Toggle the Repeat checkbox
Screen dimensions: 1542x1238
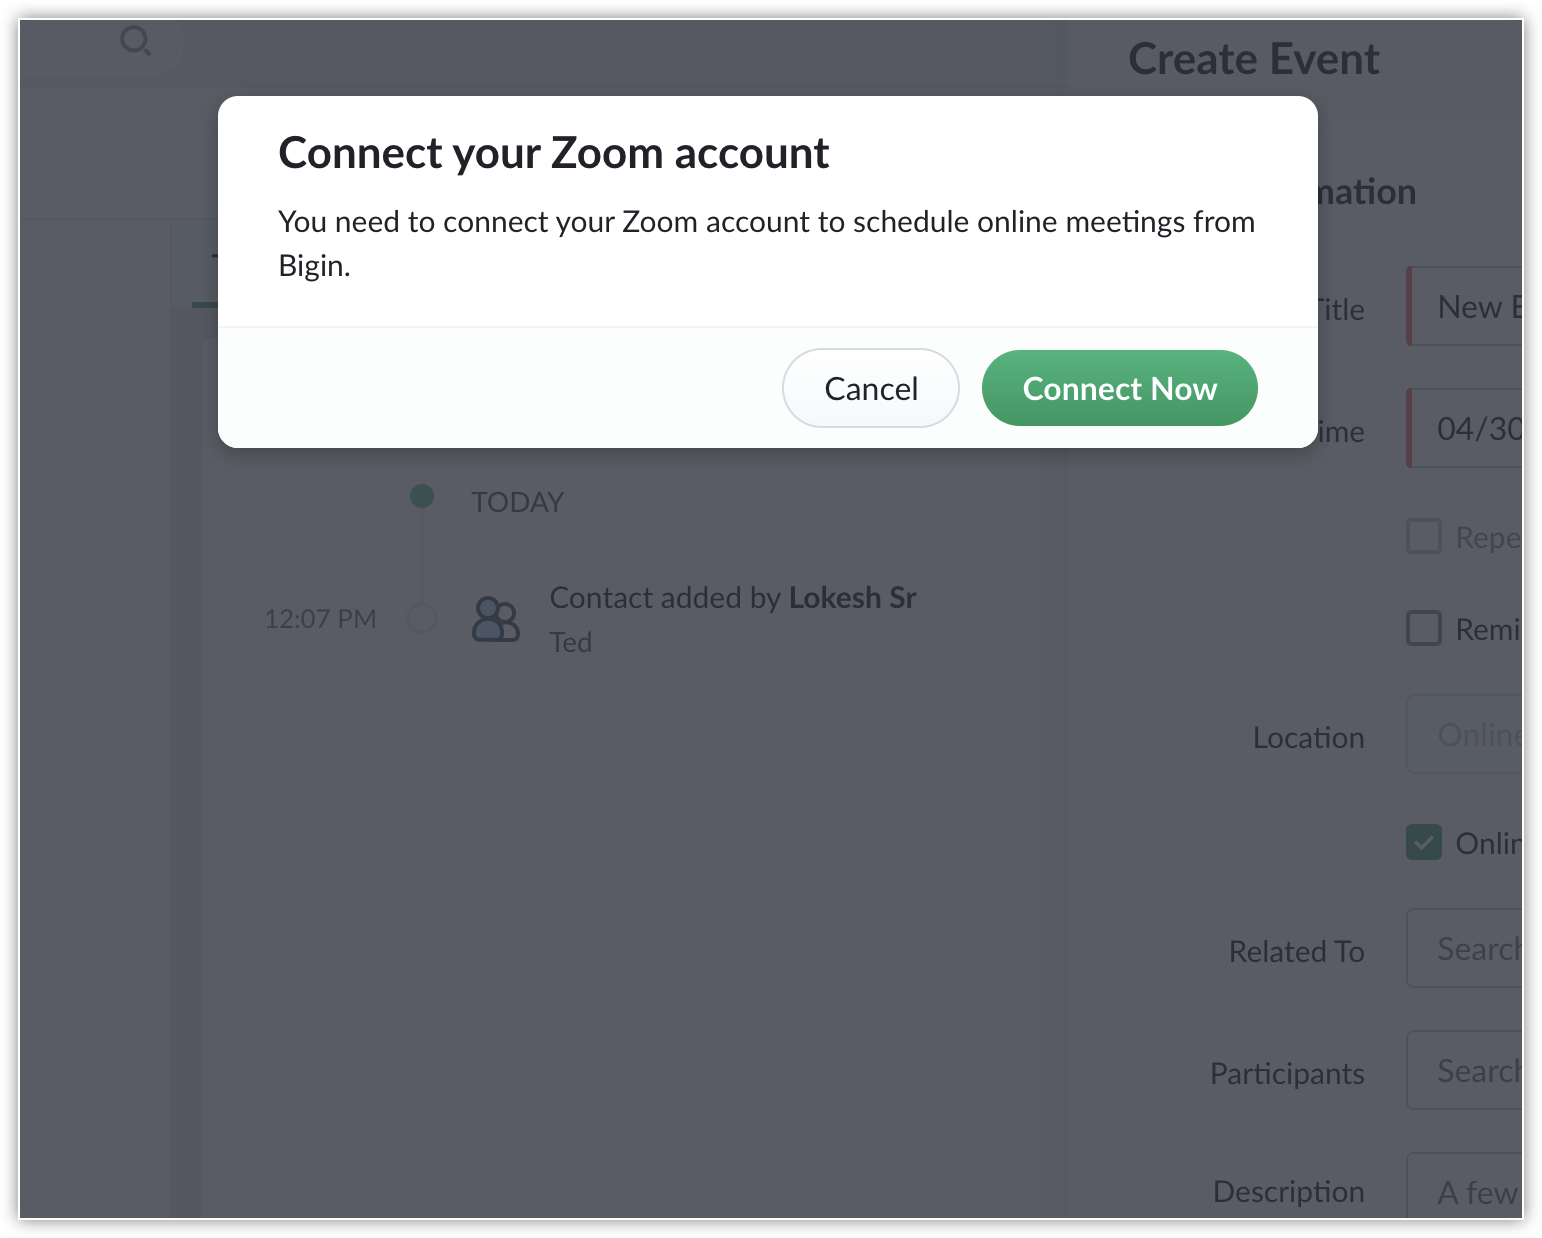coord(1424,536)
